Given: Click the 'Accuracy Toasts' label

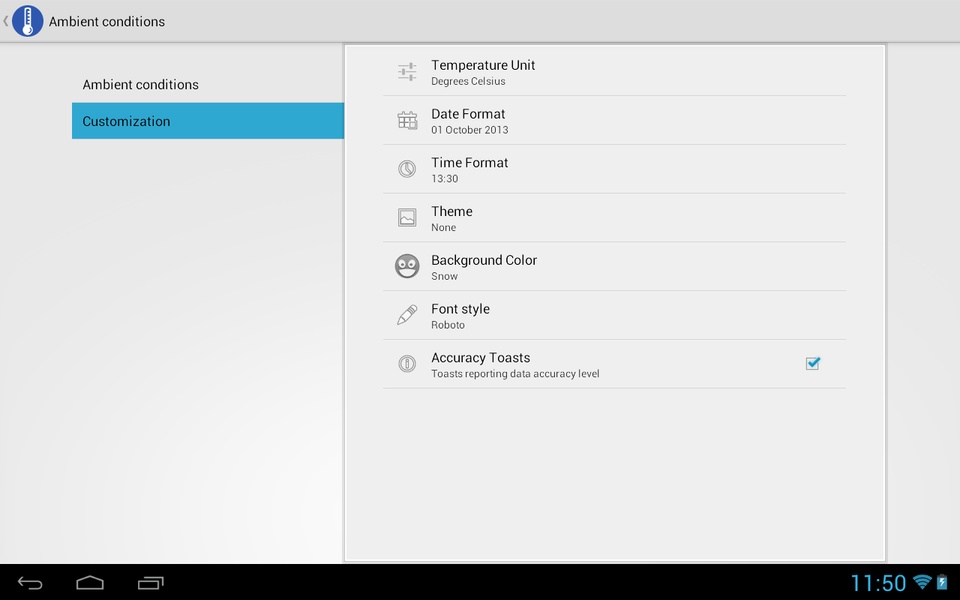Looking at the screenshot, I should [481, 358].
